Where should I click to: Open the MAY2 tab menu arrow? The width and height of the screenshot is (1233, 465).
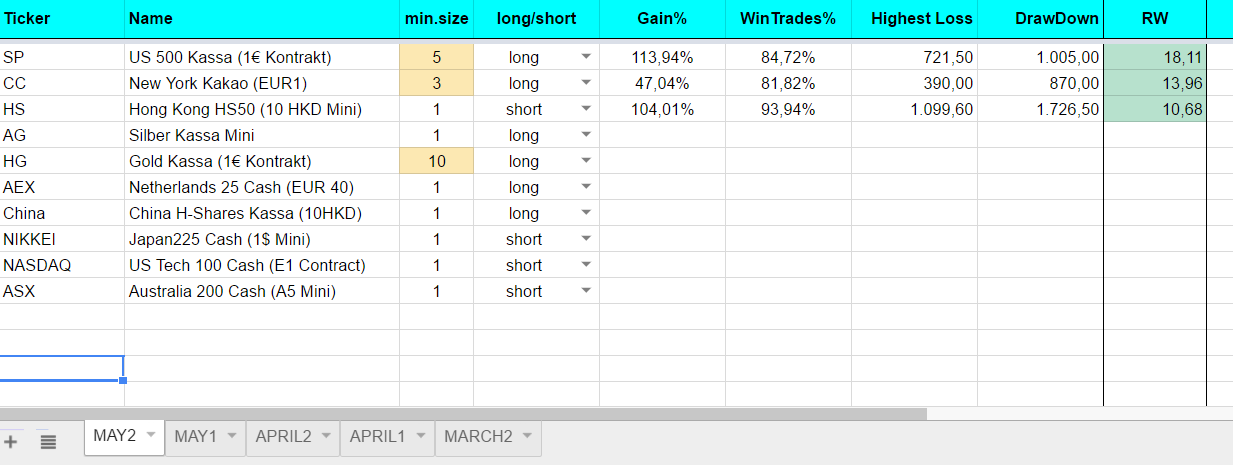[151, 436]
